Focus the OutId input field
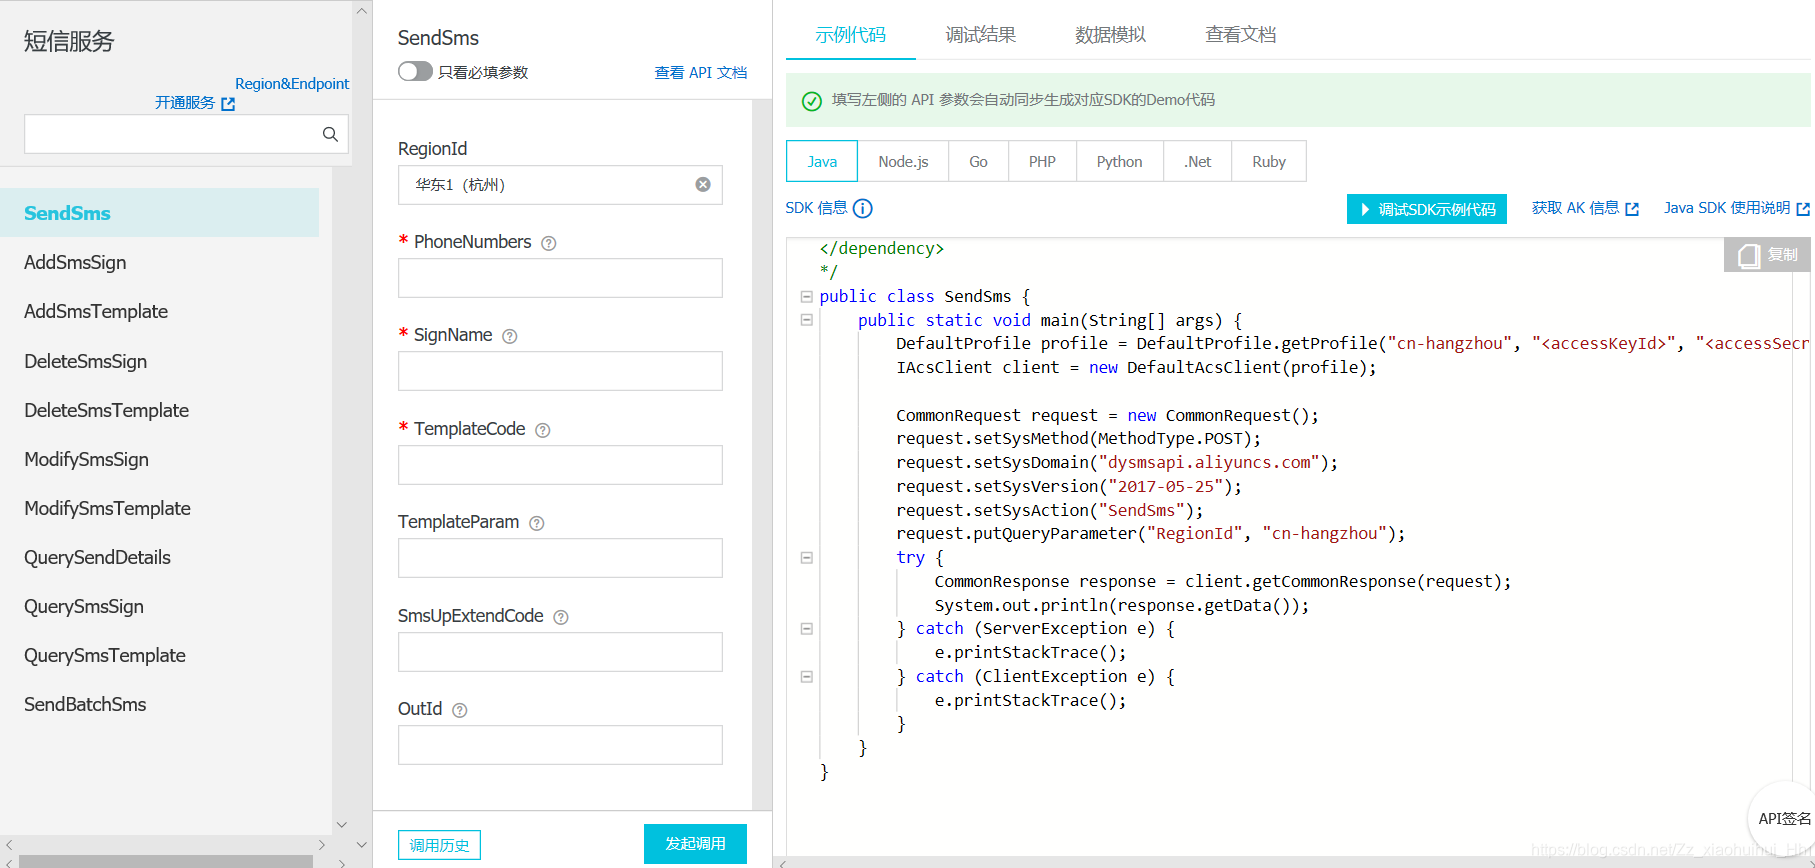The width and height of the screenshot is (1815, 868). pos(560,745)
